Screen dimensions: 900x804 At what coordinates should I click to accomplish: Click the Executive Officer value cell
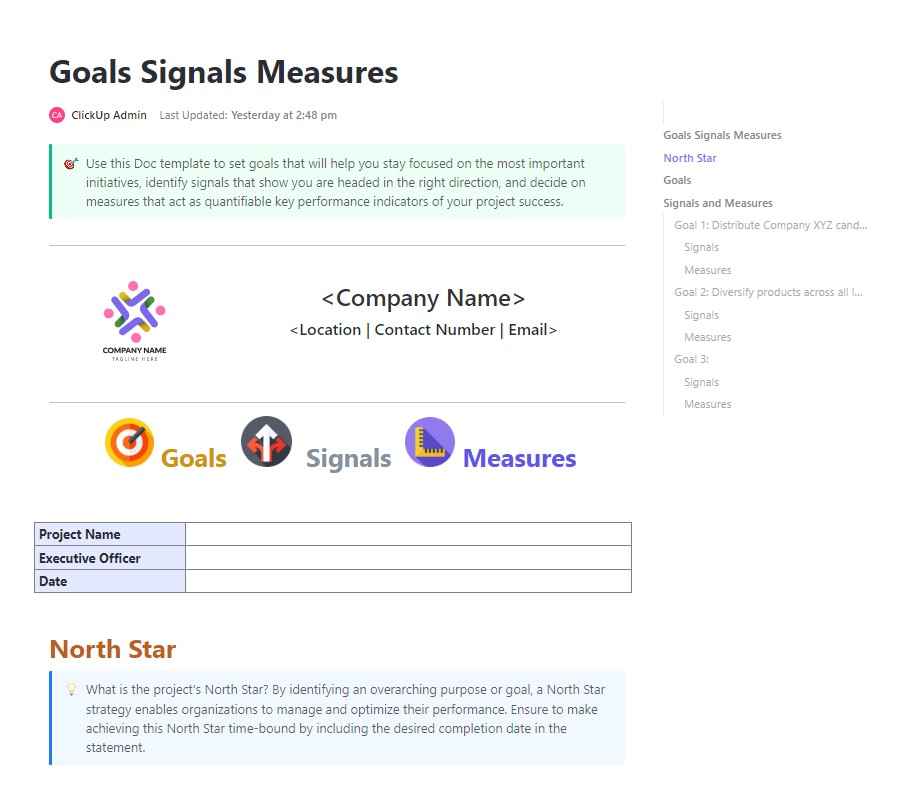tap(408, 558)
